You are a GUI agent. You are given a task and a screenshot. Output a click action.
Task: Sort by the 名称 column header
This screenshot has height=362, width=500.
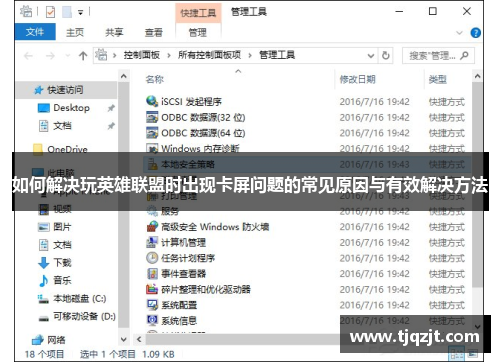pyautogui.click(x=155, y=79)
